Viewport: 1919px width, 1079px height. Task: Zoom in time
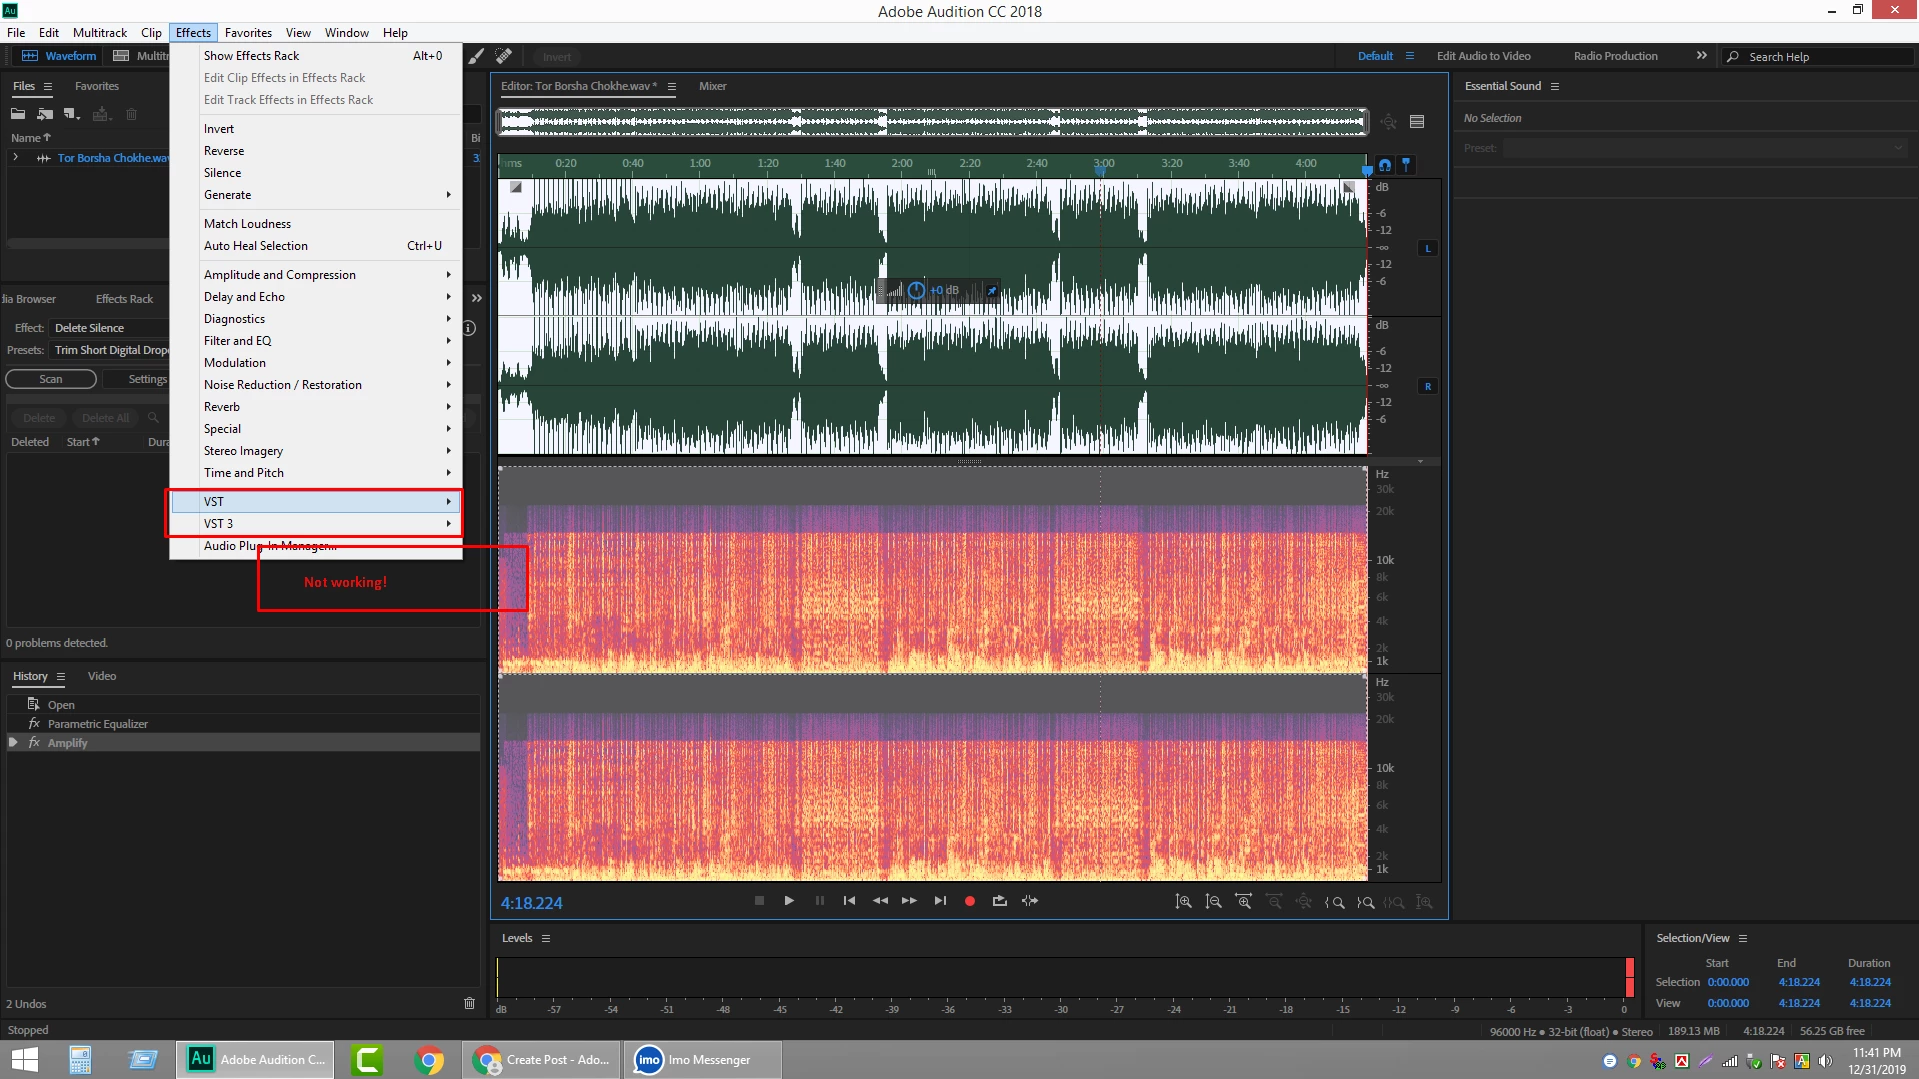(x=1243, y=902)
